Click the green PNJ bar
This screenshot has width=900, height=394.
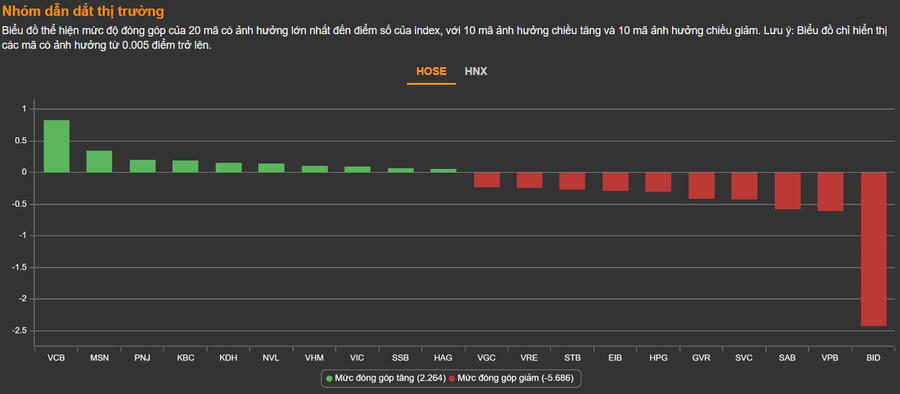click(x=142, y=166)
